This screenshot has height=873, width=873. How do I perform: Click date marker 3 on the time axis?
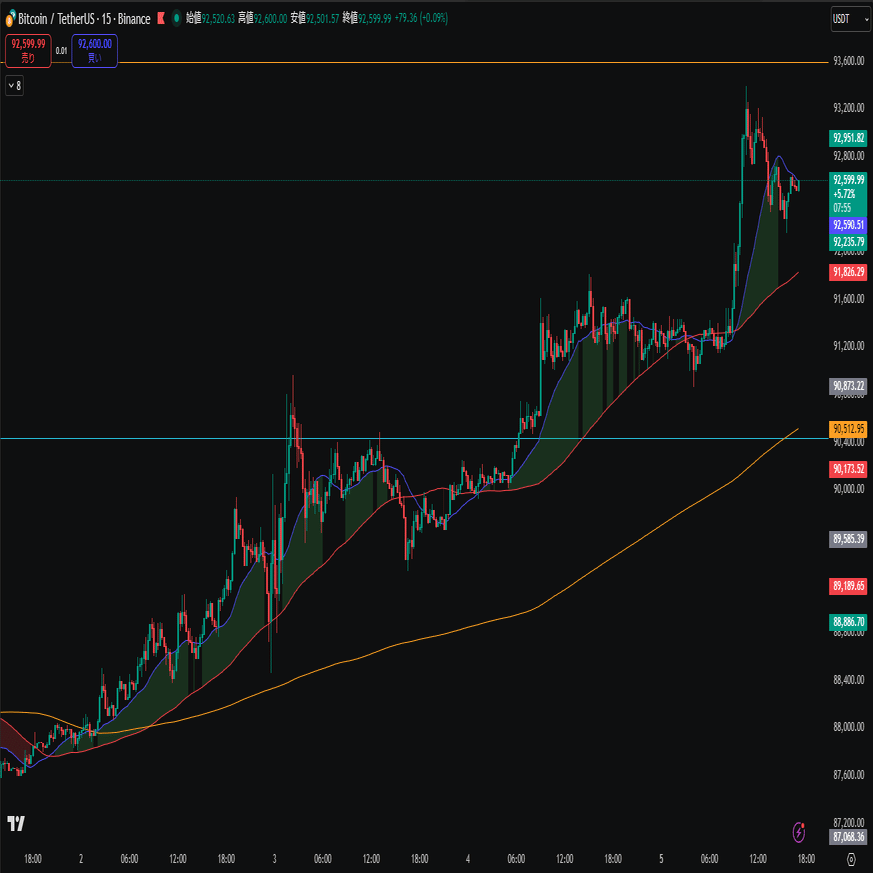click(x=274, y=859)
